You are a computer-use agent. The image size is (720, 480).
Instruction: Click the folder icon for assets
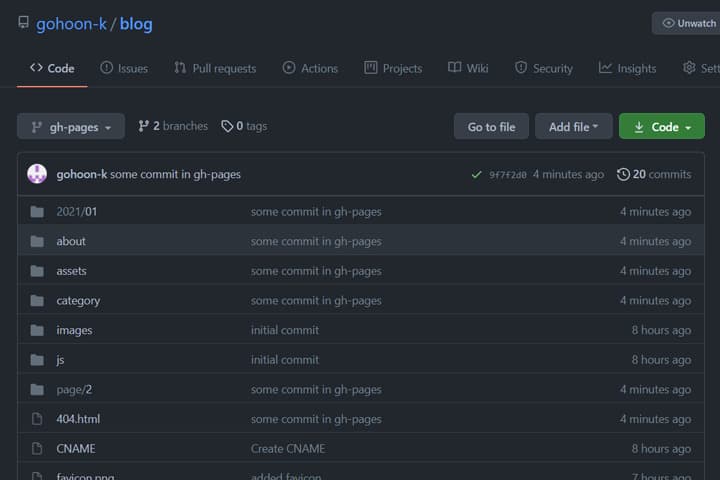click(x=37, y=271)
